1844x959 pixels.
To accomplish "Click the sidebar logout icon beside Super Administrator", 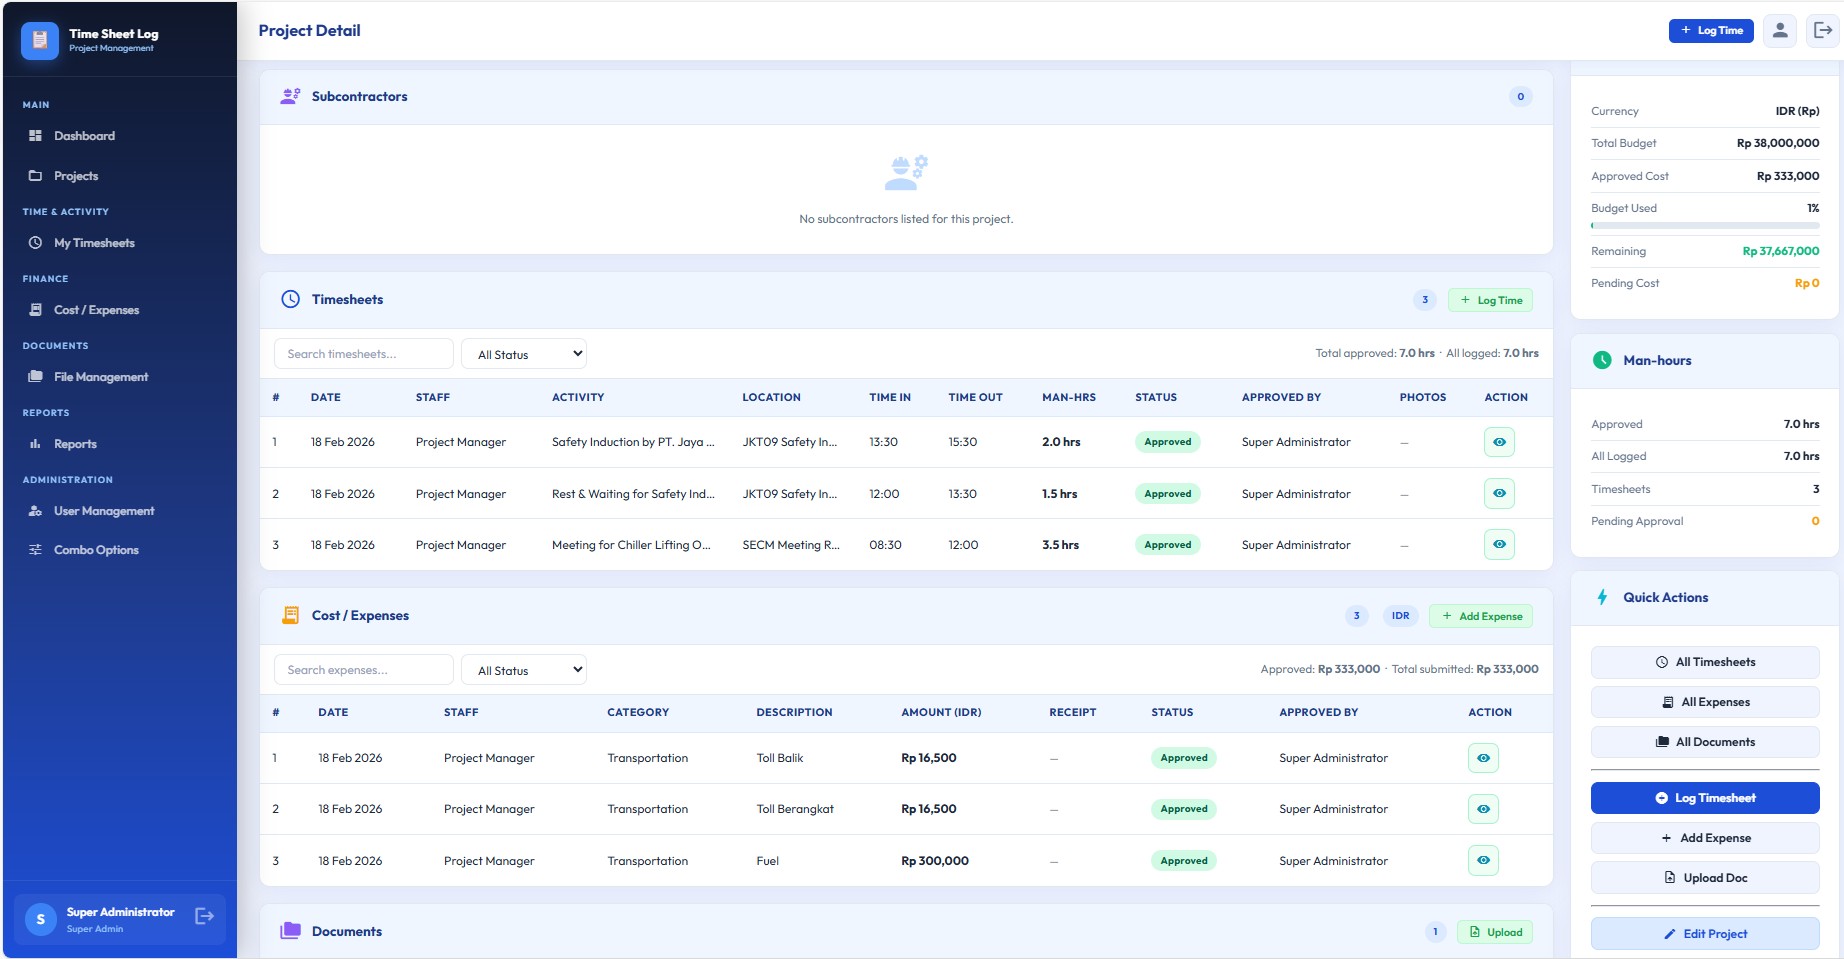I will point(204,916).
